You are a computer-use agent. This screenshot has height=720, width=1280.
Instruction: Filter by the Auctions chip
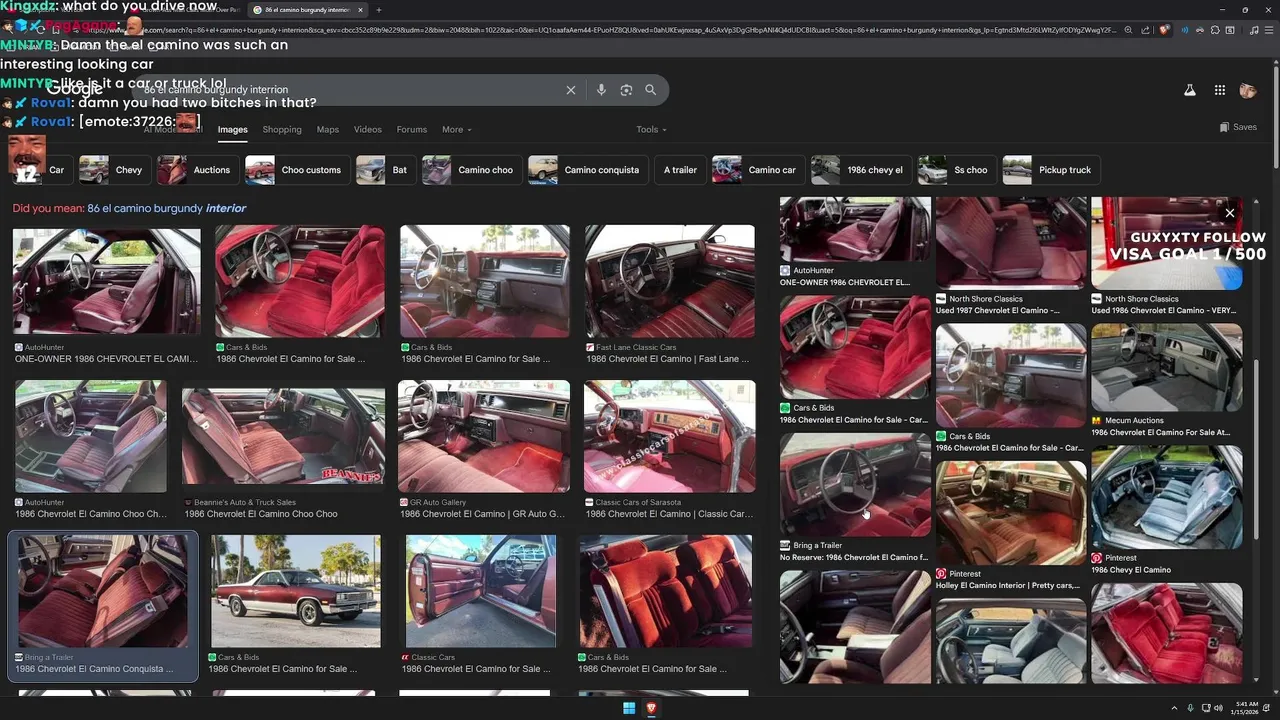click(x=196, y=170)
